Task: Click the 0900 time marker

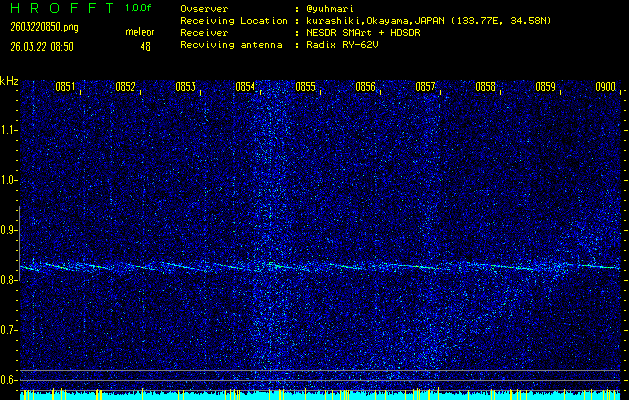Action: click(605, 87)
